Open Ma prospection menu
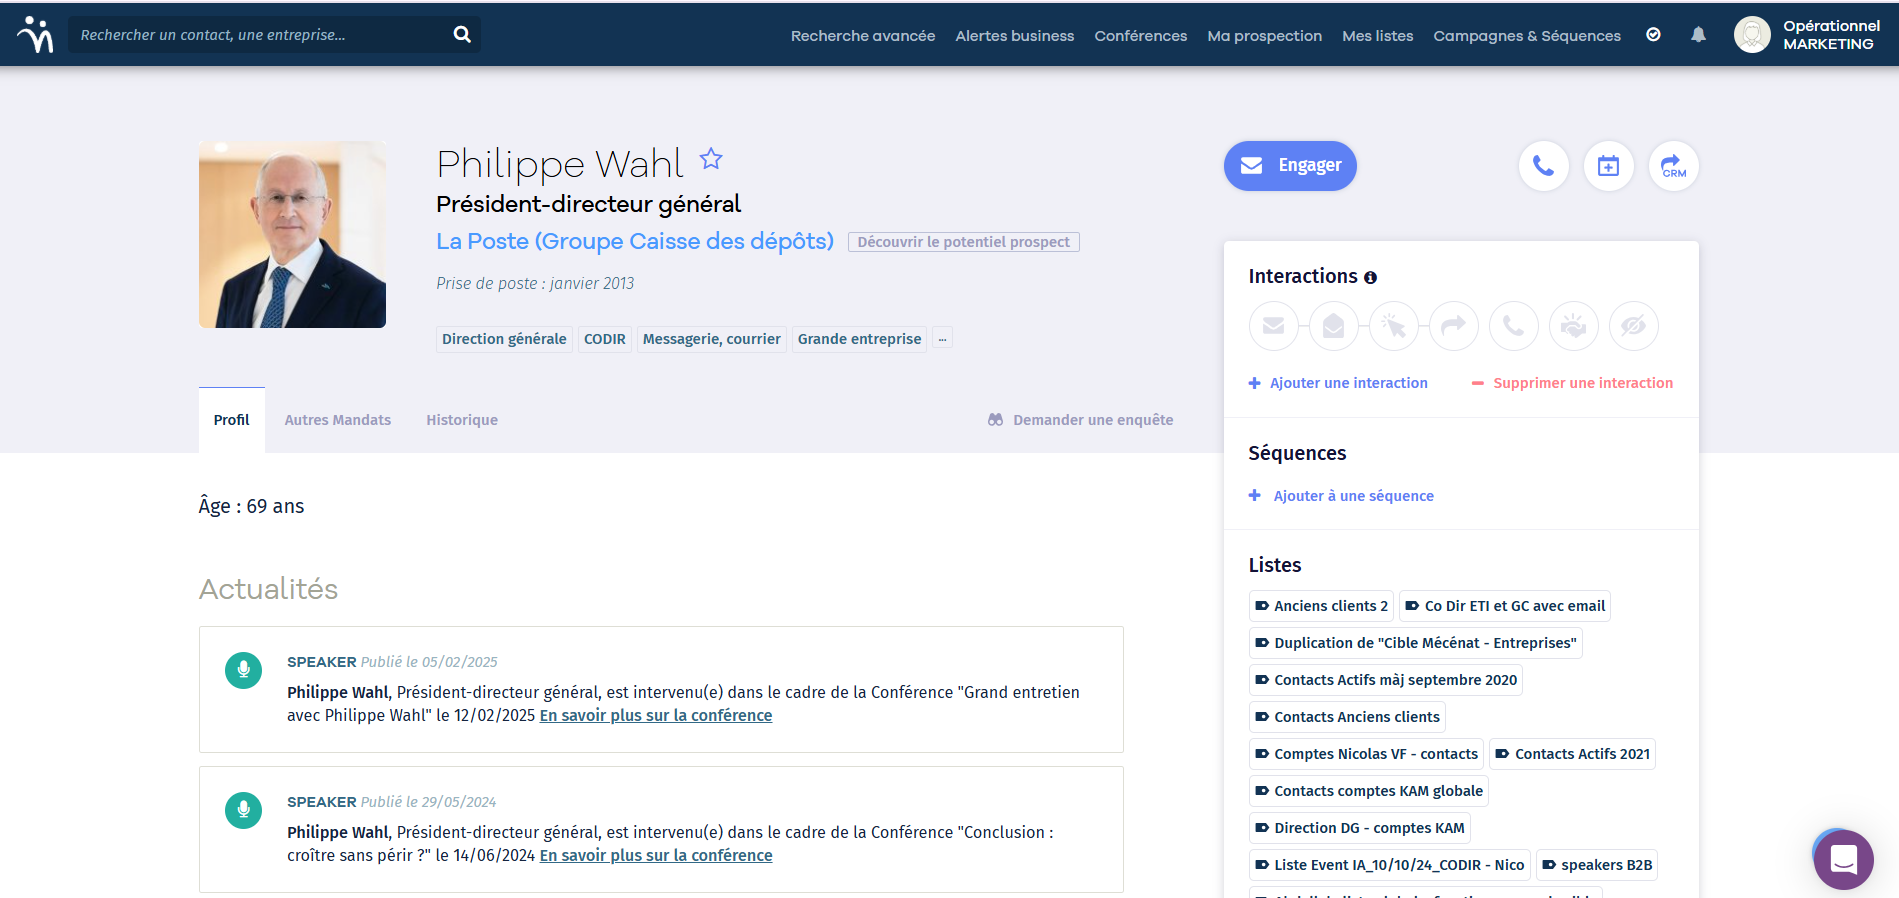 click(1265, 35)
